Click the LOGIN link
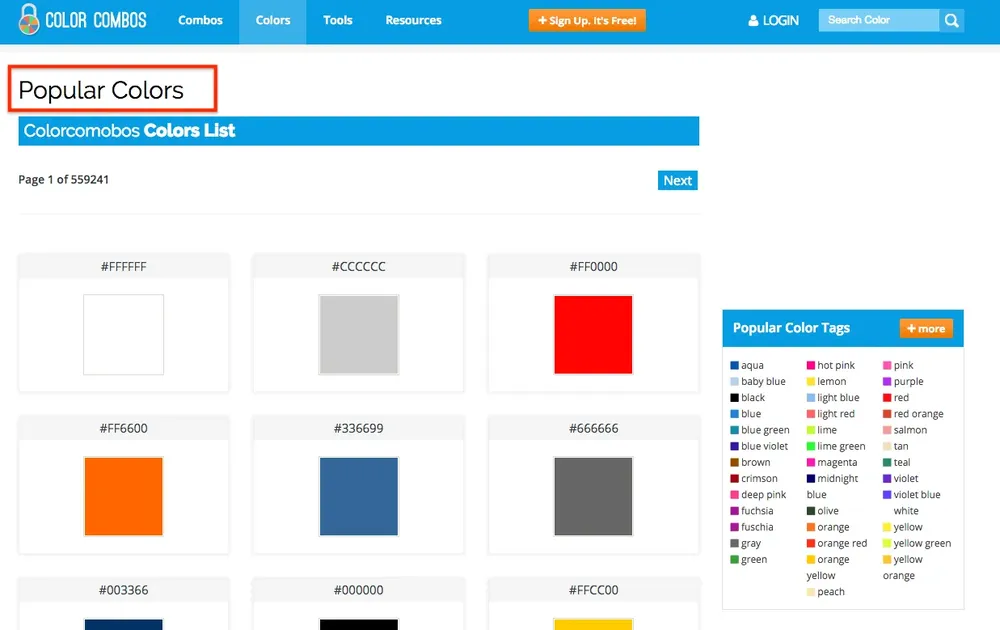The width and height of the screenshot is (1000, 630). click(x=781, y=20)
